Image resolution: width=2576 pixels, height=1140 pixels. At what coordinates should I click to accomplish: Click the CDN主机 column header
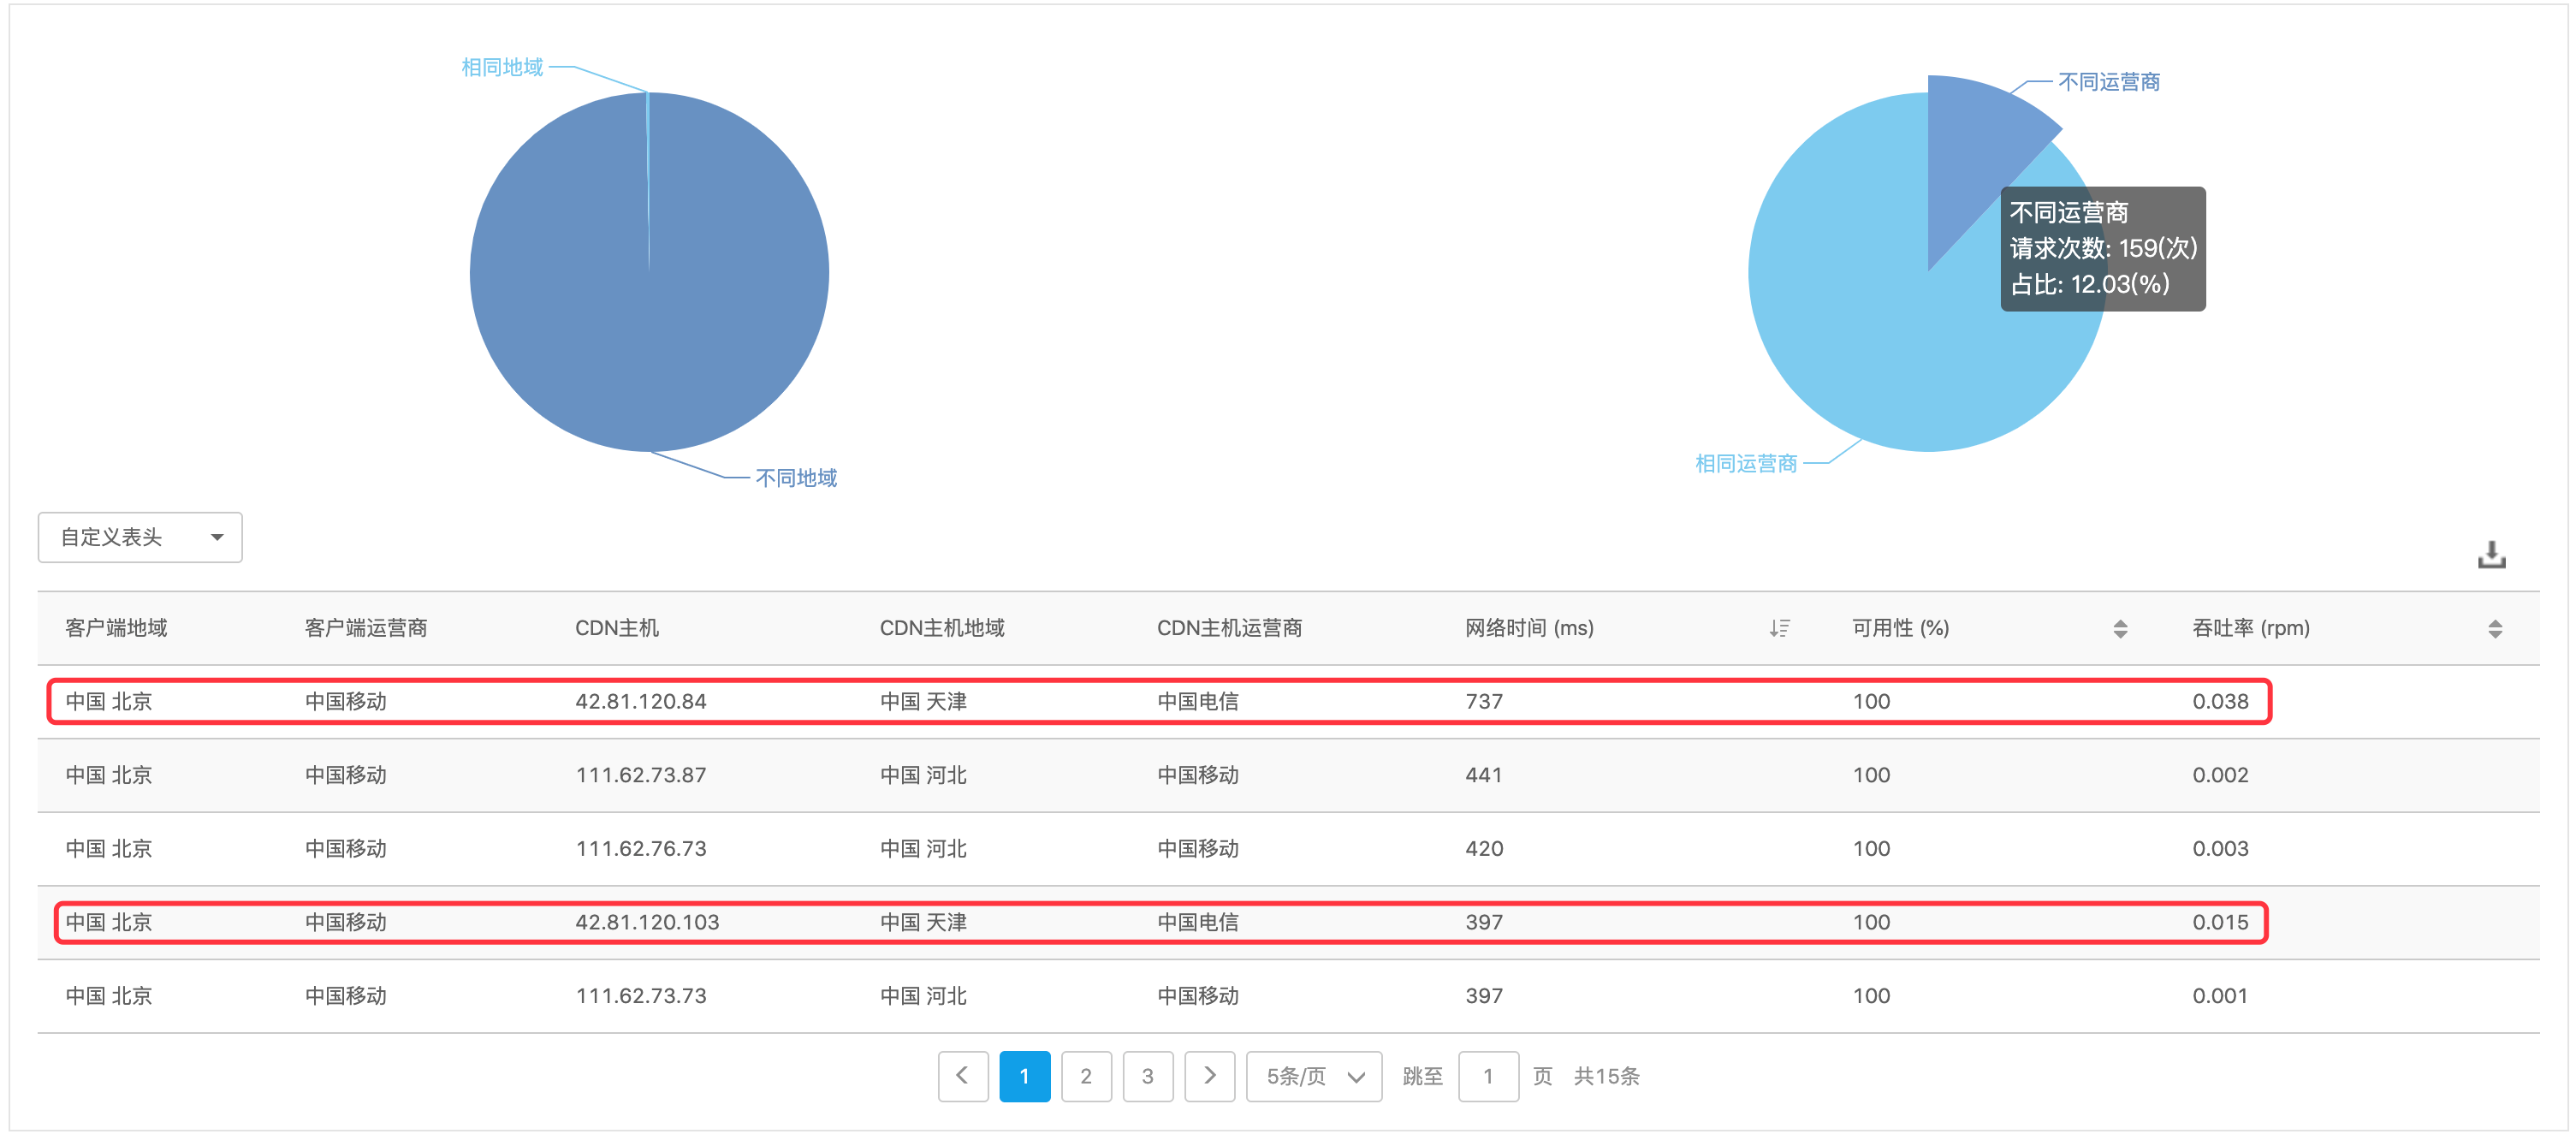[x=617, y=628]
